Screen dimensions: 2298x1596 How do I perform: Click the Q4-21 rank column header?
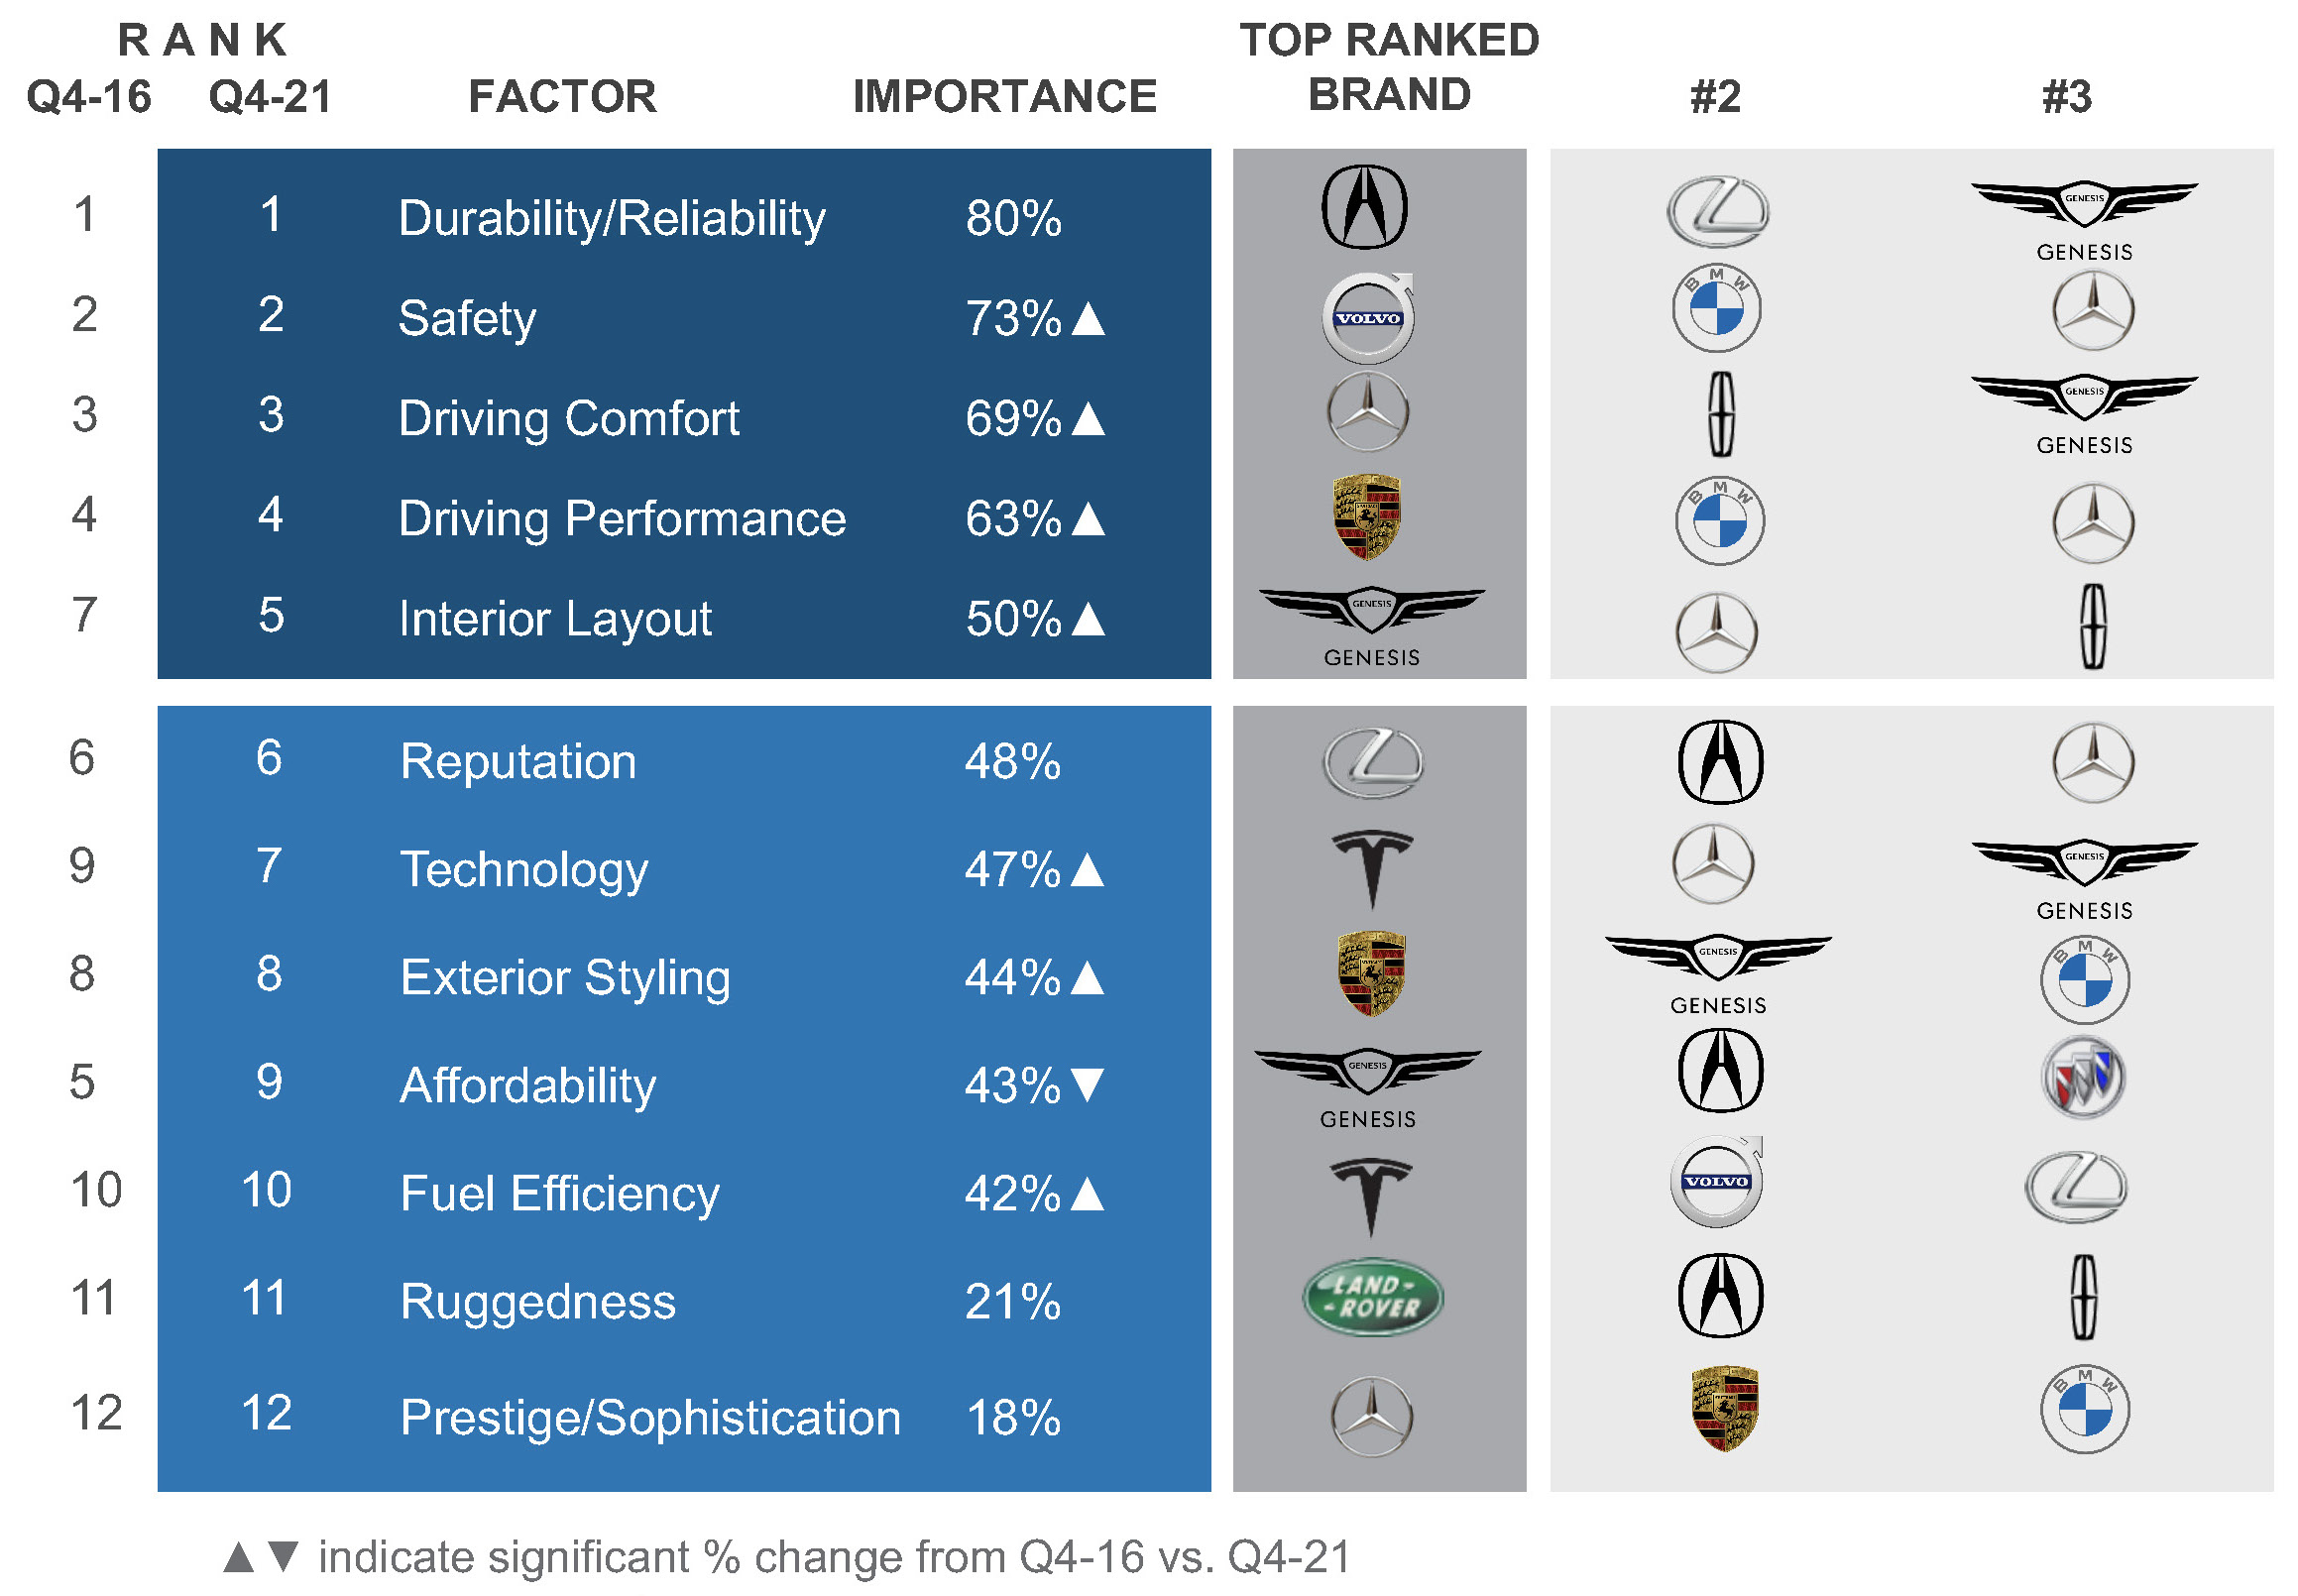(269, 97)
